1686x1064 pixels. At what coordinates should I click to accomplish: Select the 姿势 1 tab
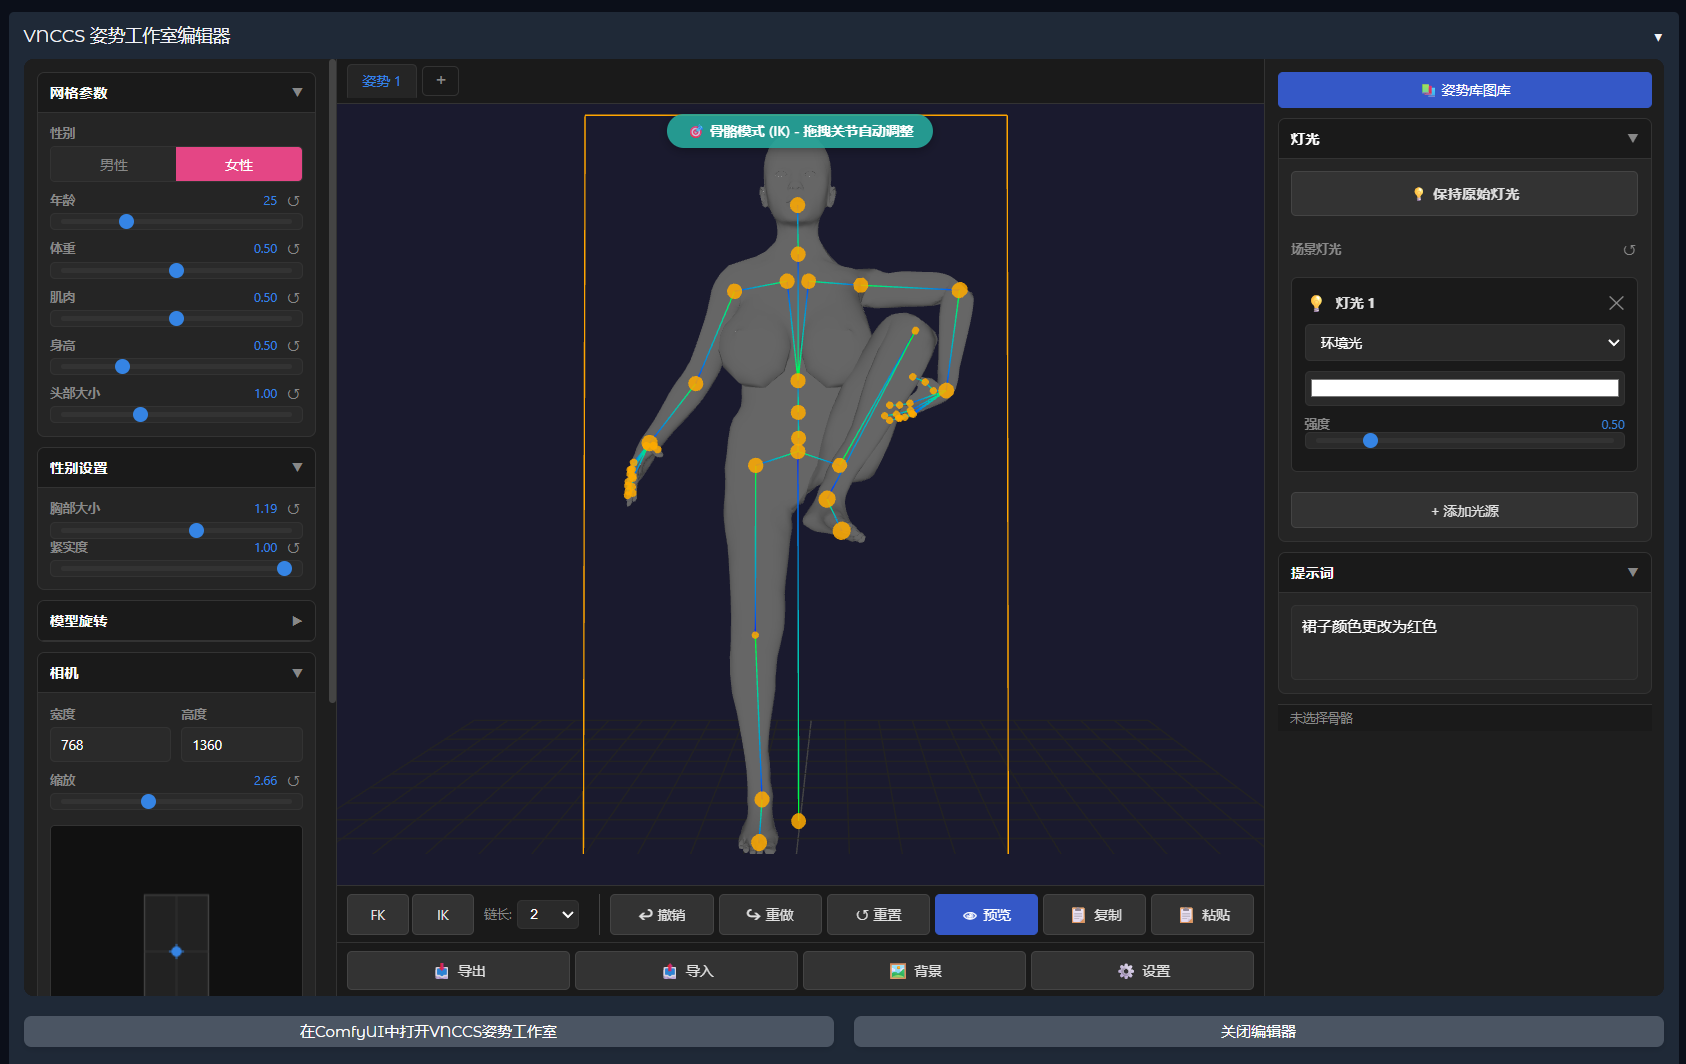(x=381, y=81)
